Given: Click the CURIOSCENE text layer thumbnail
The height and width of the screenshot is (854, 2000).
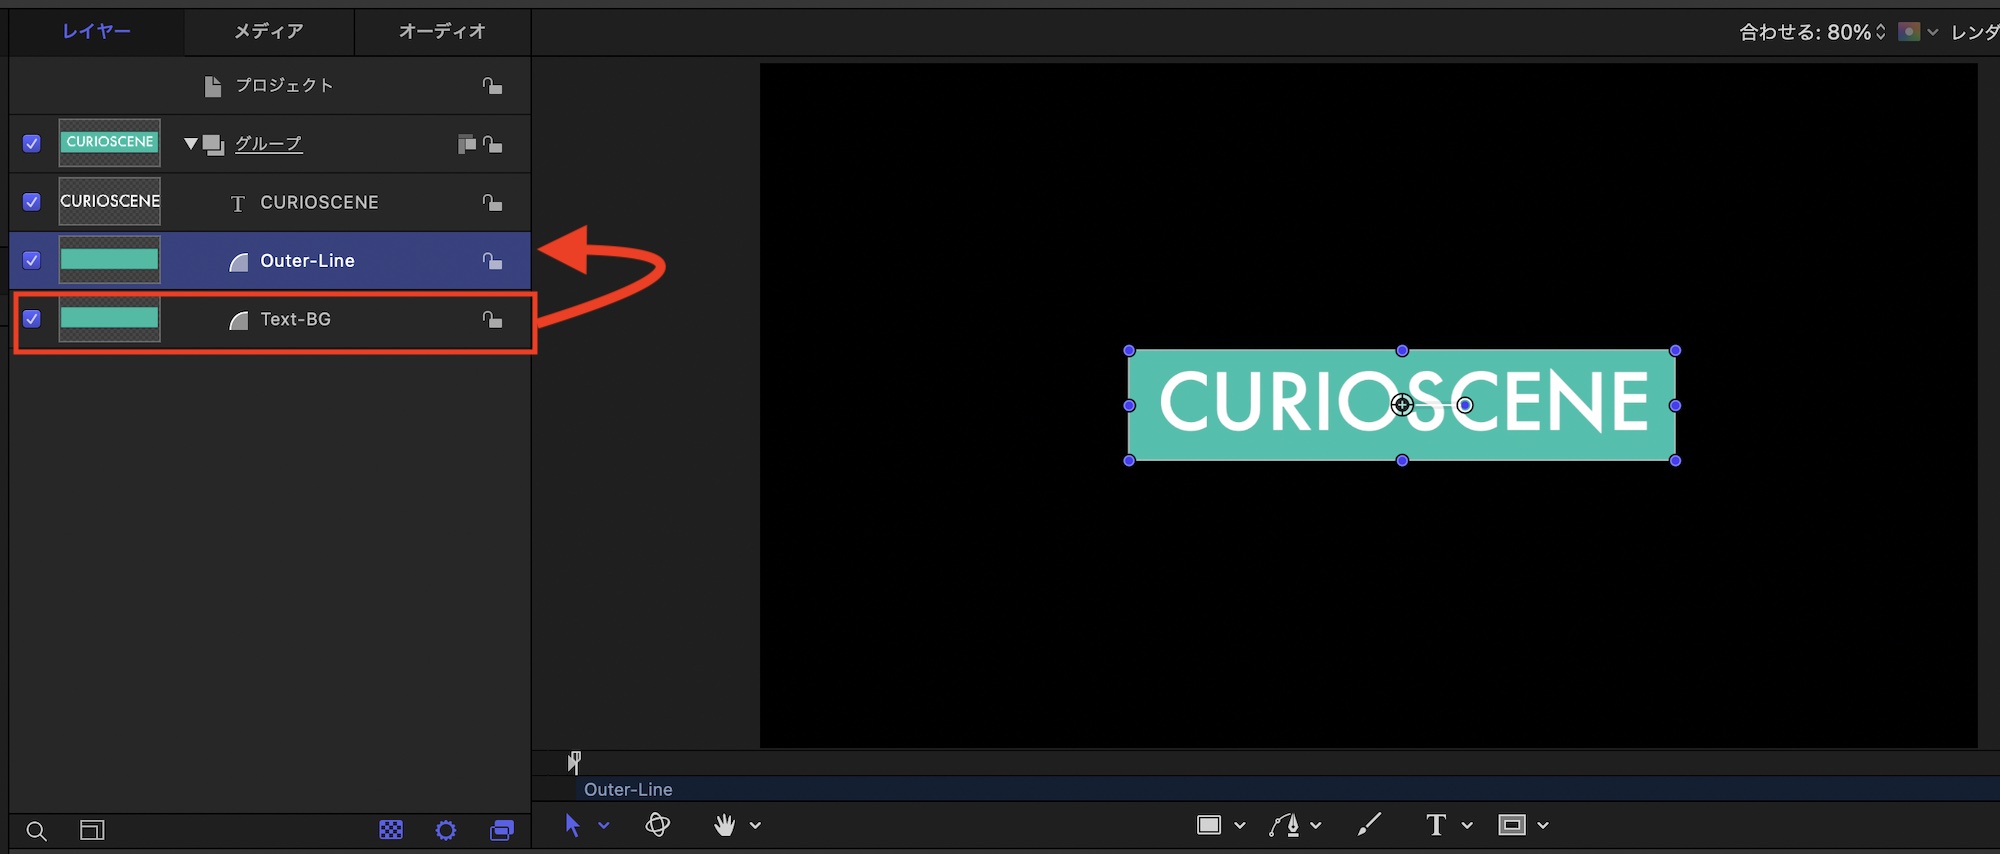Looking at the screenshot, I should click(x=110, y=201).
